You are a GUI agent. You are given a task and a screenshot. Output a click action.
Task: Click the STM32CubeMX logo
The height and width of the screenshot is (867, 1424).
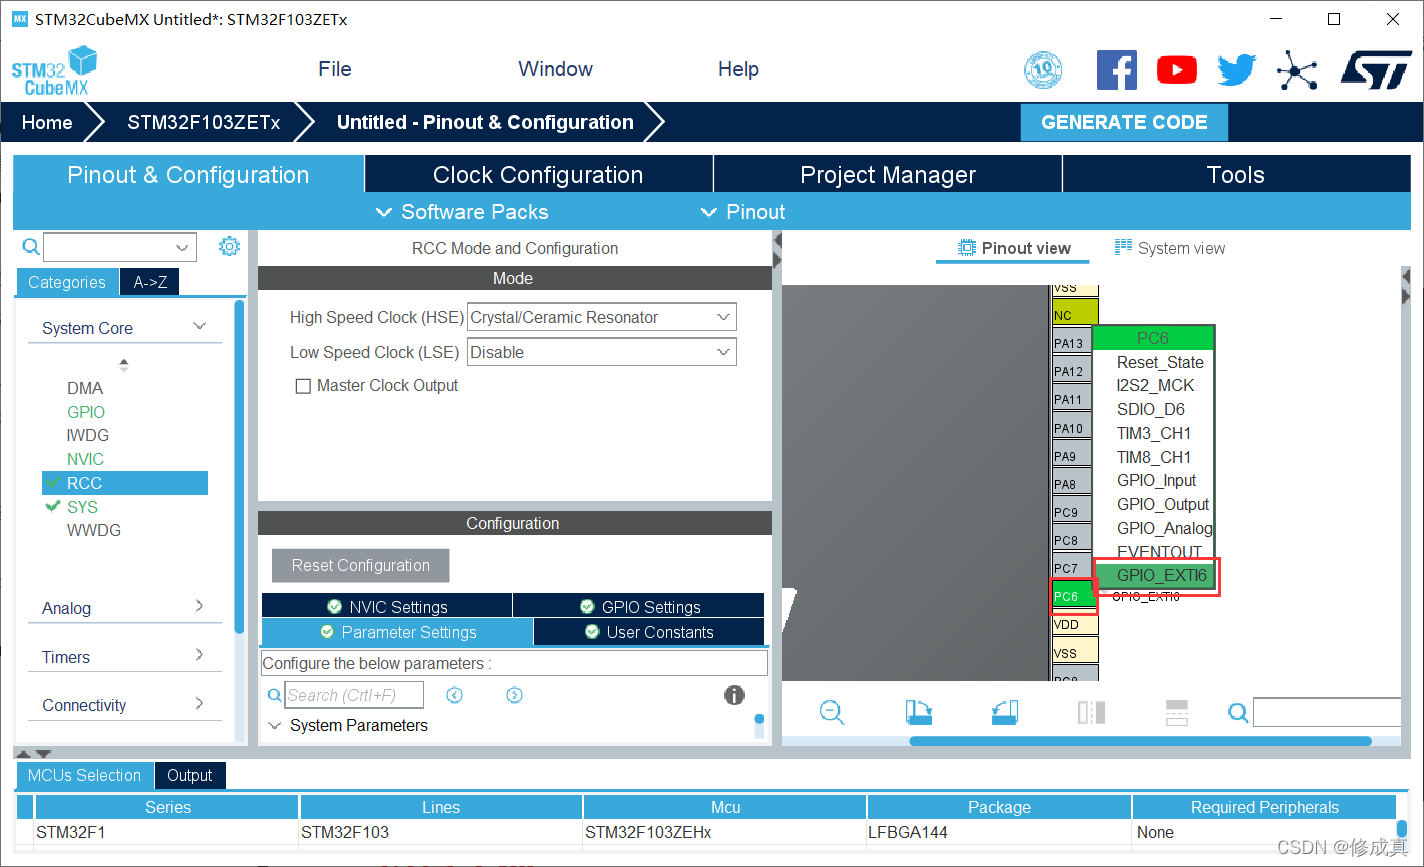[x=54, y=71]
